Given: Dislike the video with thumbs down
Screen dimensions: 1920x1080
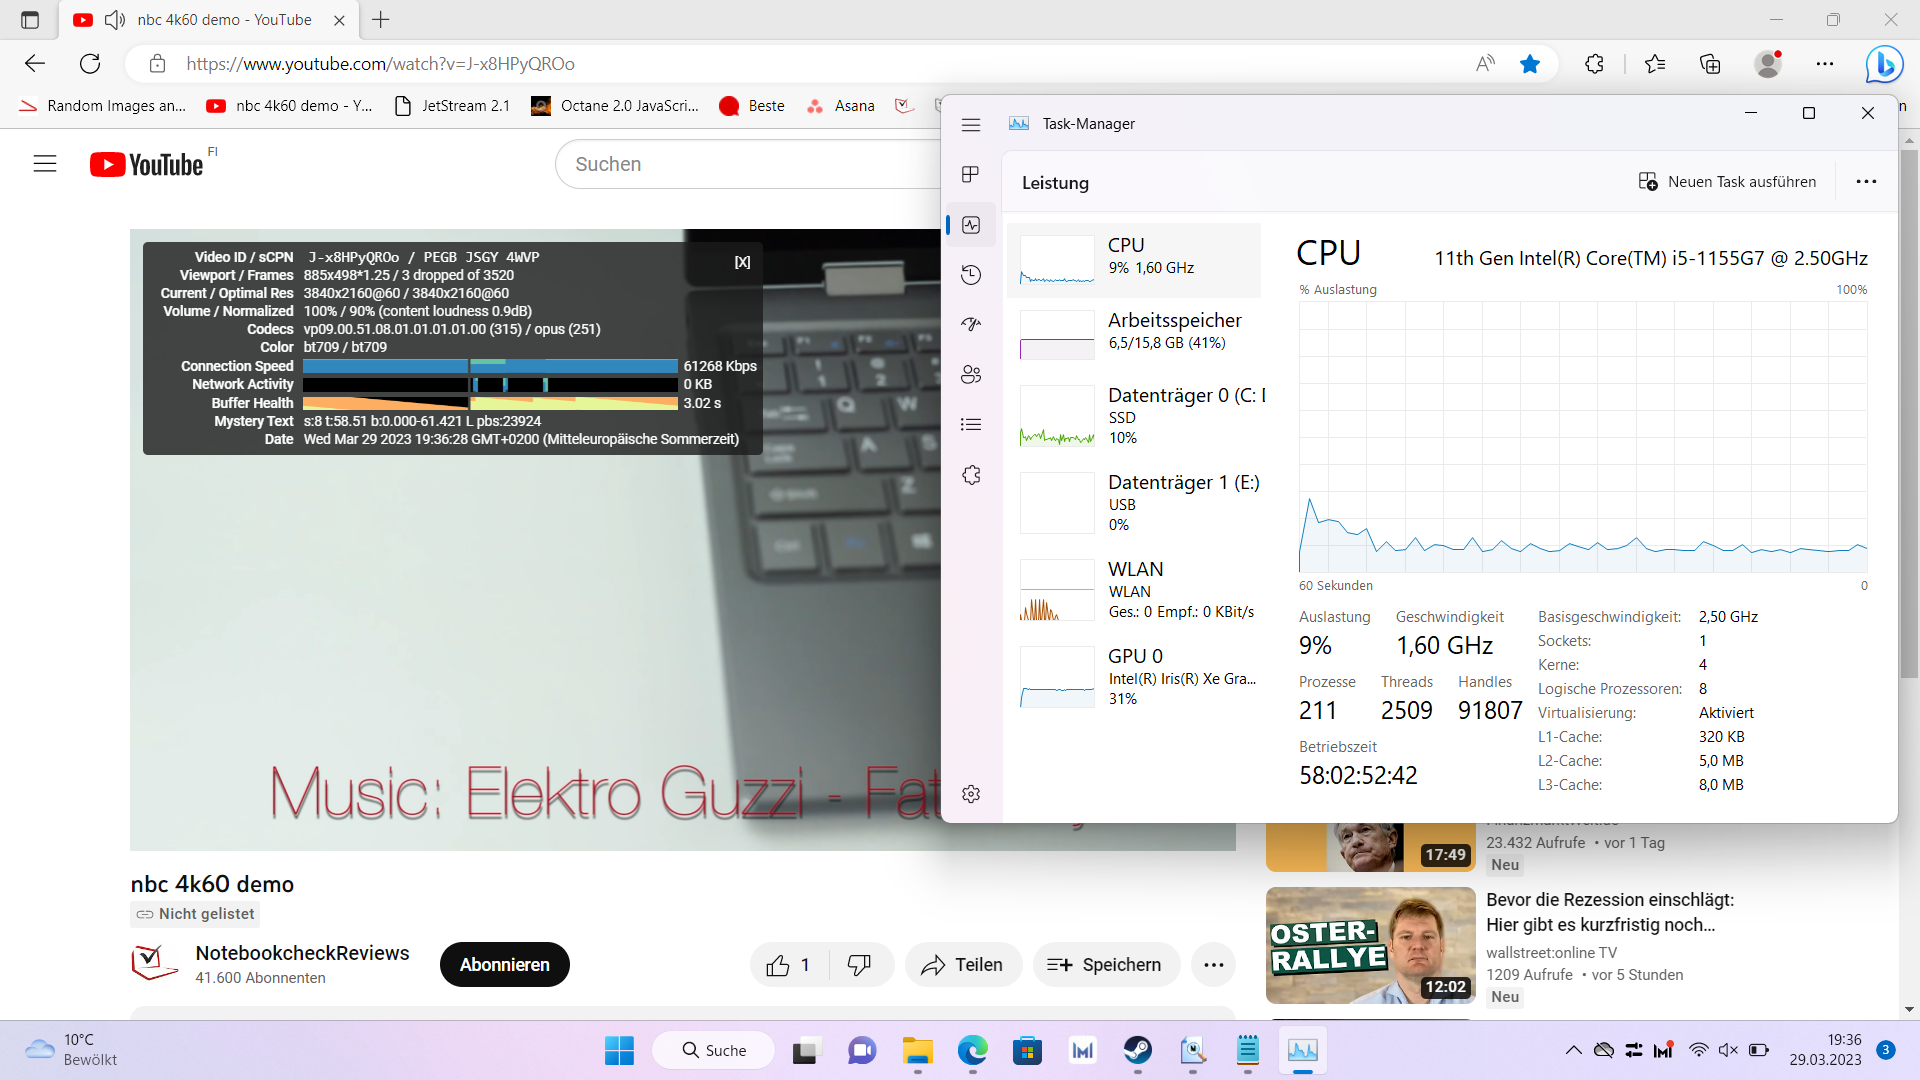Looking at the screenshot, I should click(x=859, y=965).
